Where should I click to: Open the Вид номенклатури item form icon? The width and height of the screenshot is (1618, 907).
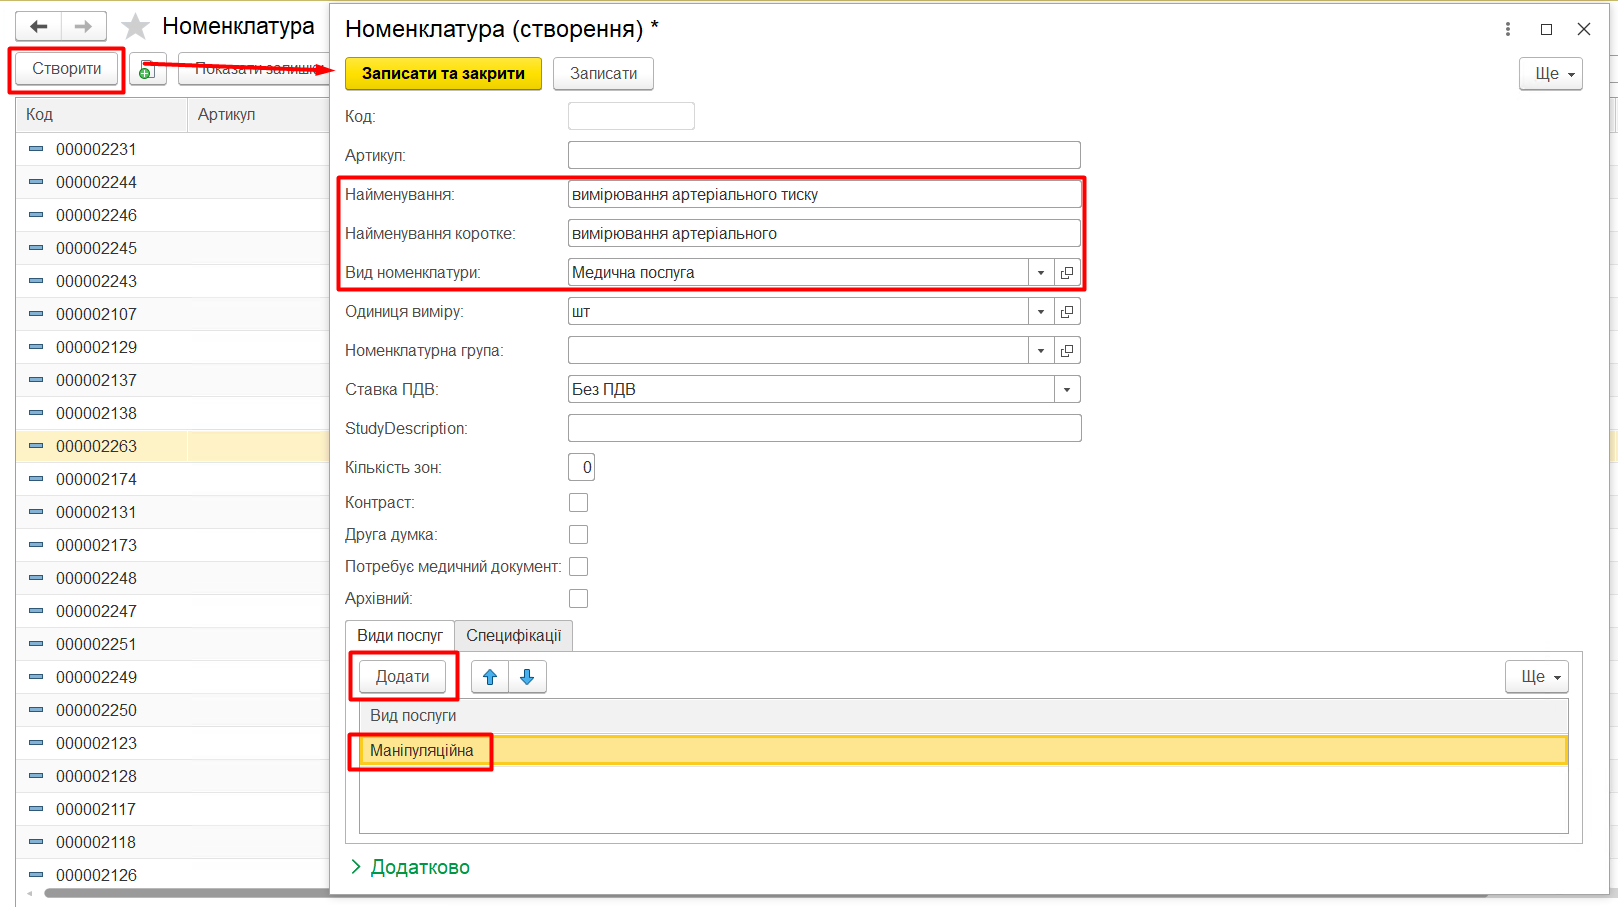tap(1067, 273)
